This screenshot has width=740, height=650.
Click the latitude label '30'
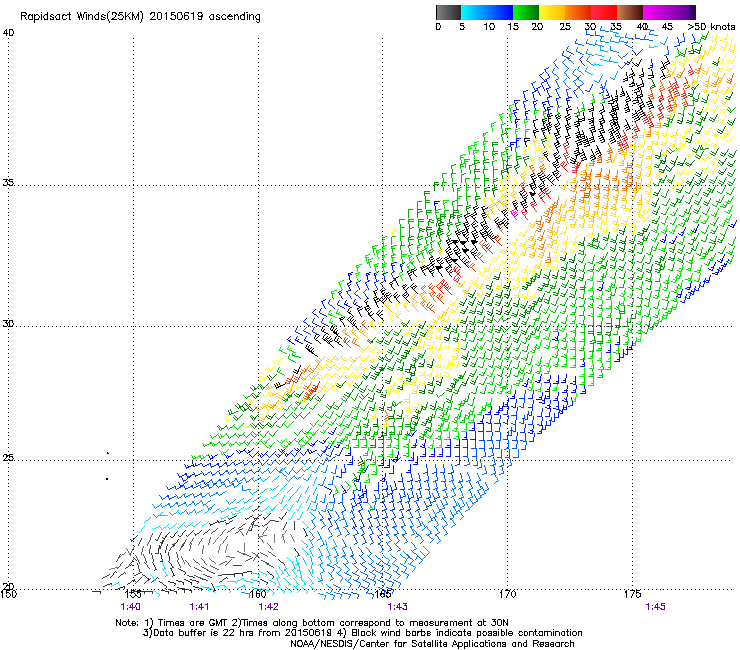[x=8, y=324]
